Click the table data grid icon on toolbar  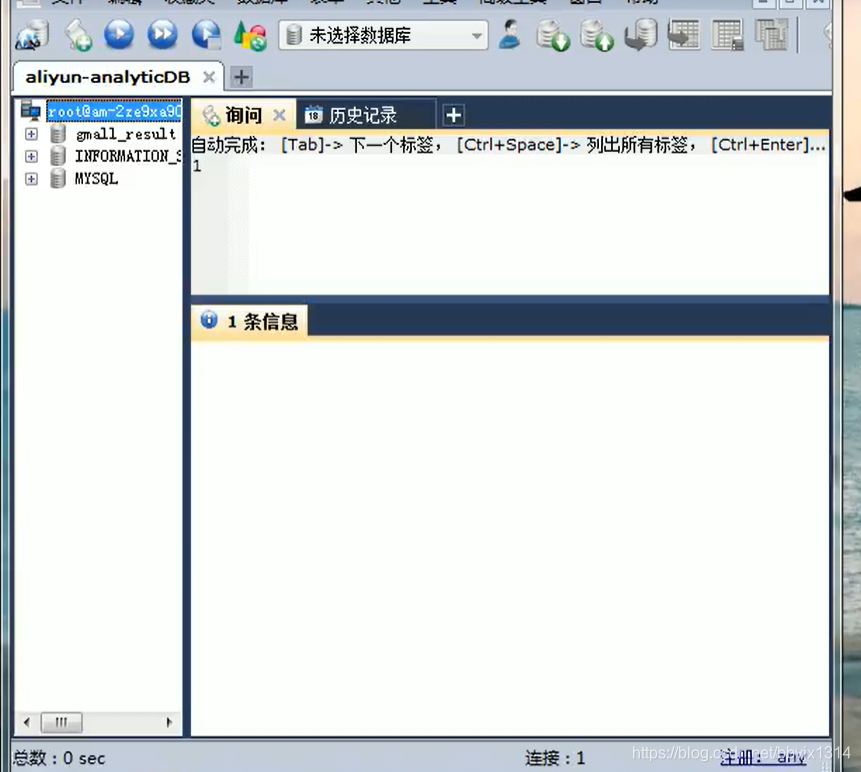(x=727, y=35)
